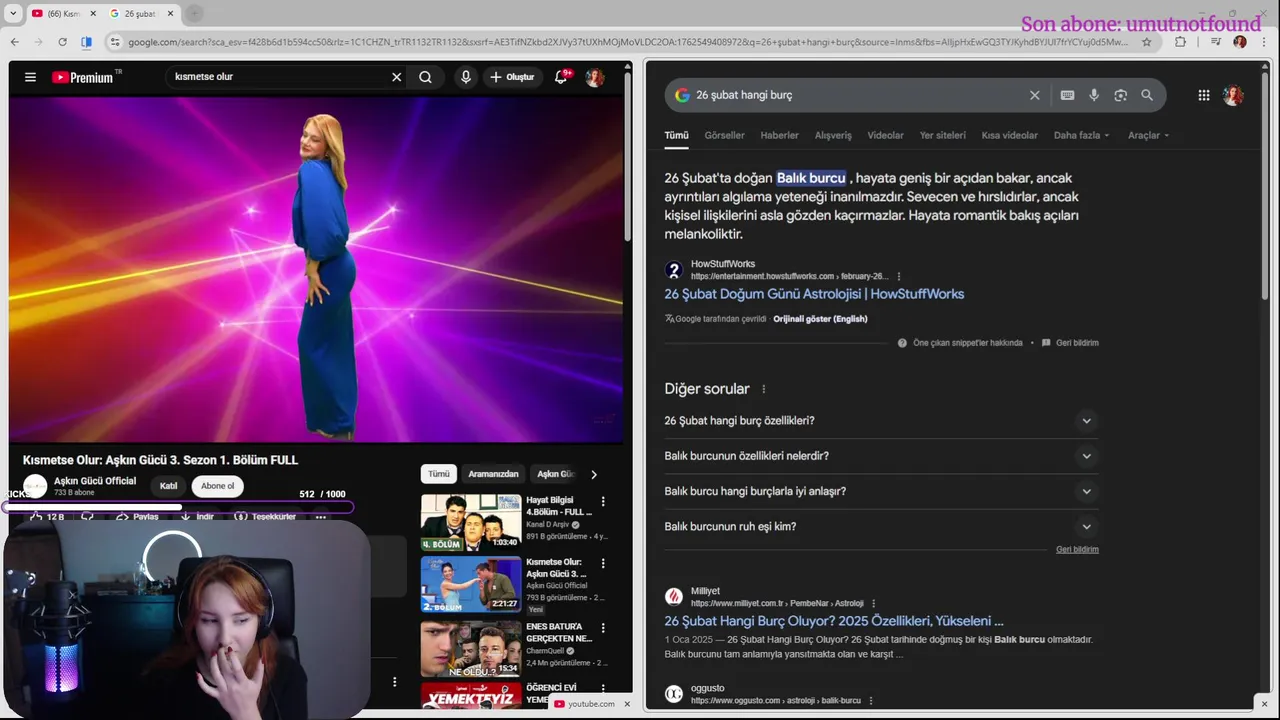
Task: Go back in the Chrome browser
Action: pyautogui.click(x=15, y=42)
